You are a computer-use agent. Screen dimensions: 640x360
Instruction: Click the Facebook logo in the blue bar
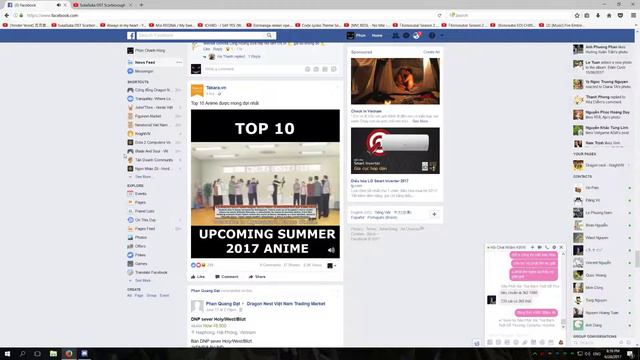(x=131, y=36)
